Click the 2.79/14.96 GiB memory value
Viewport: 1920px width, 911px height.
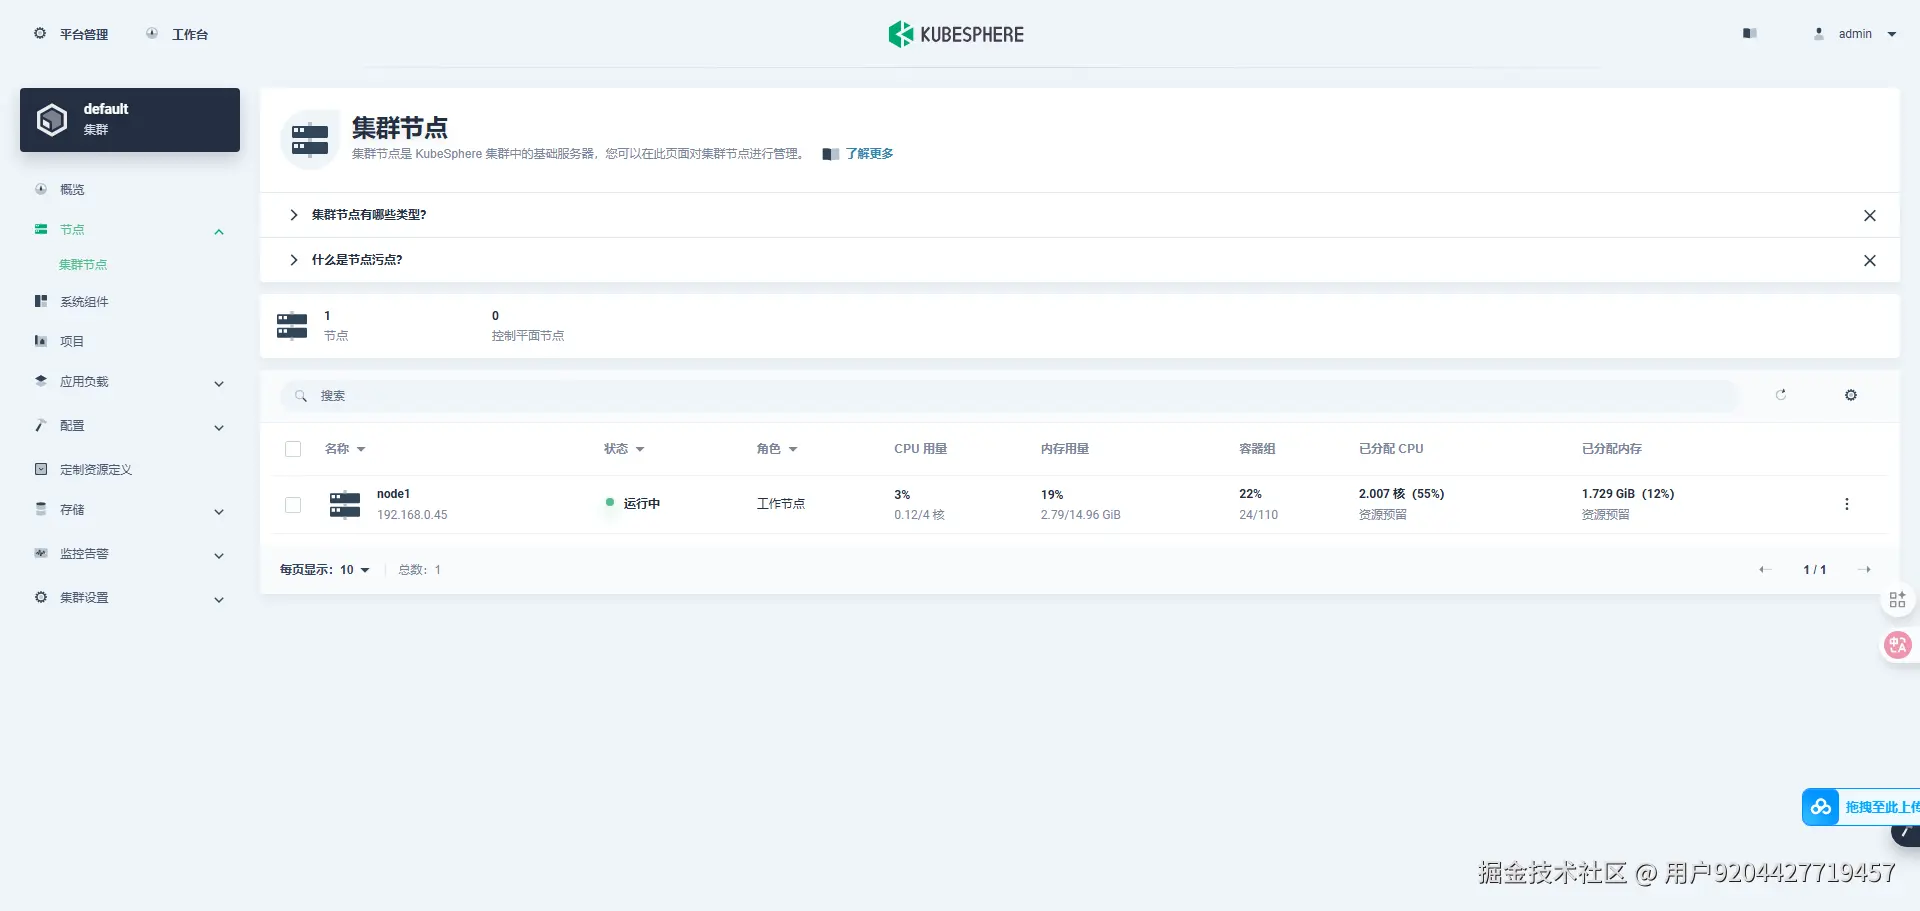(x=1080, y=515)
